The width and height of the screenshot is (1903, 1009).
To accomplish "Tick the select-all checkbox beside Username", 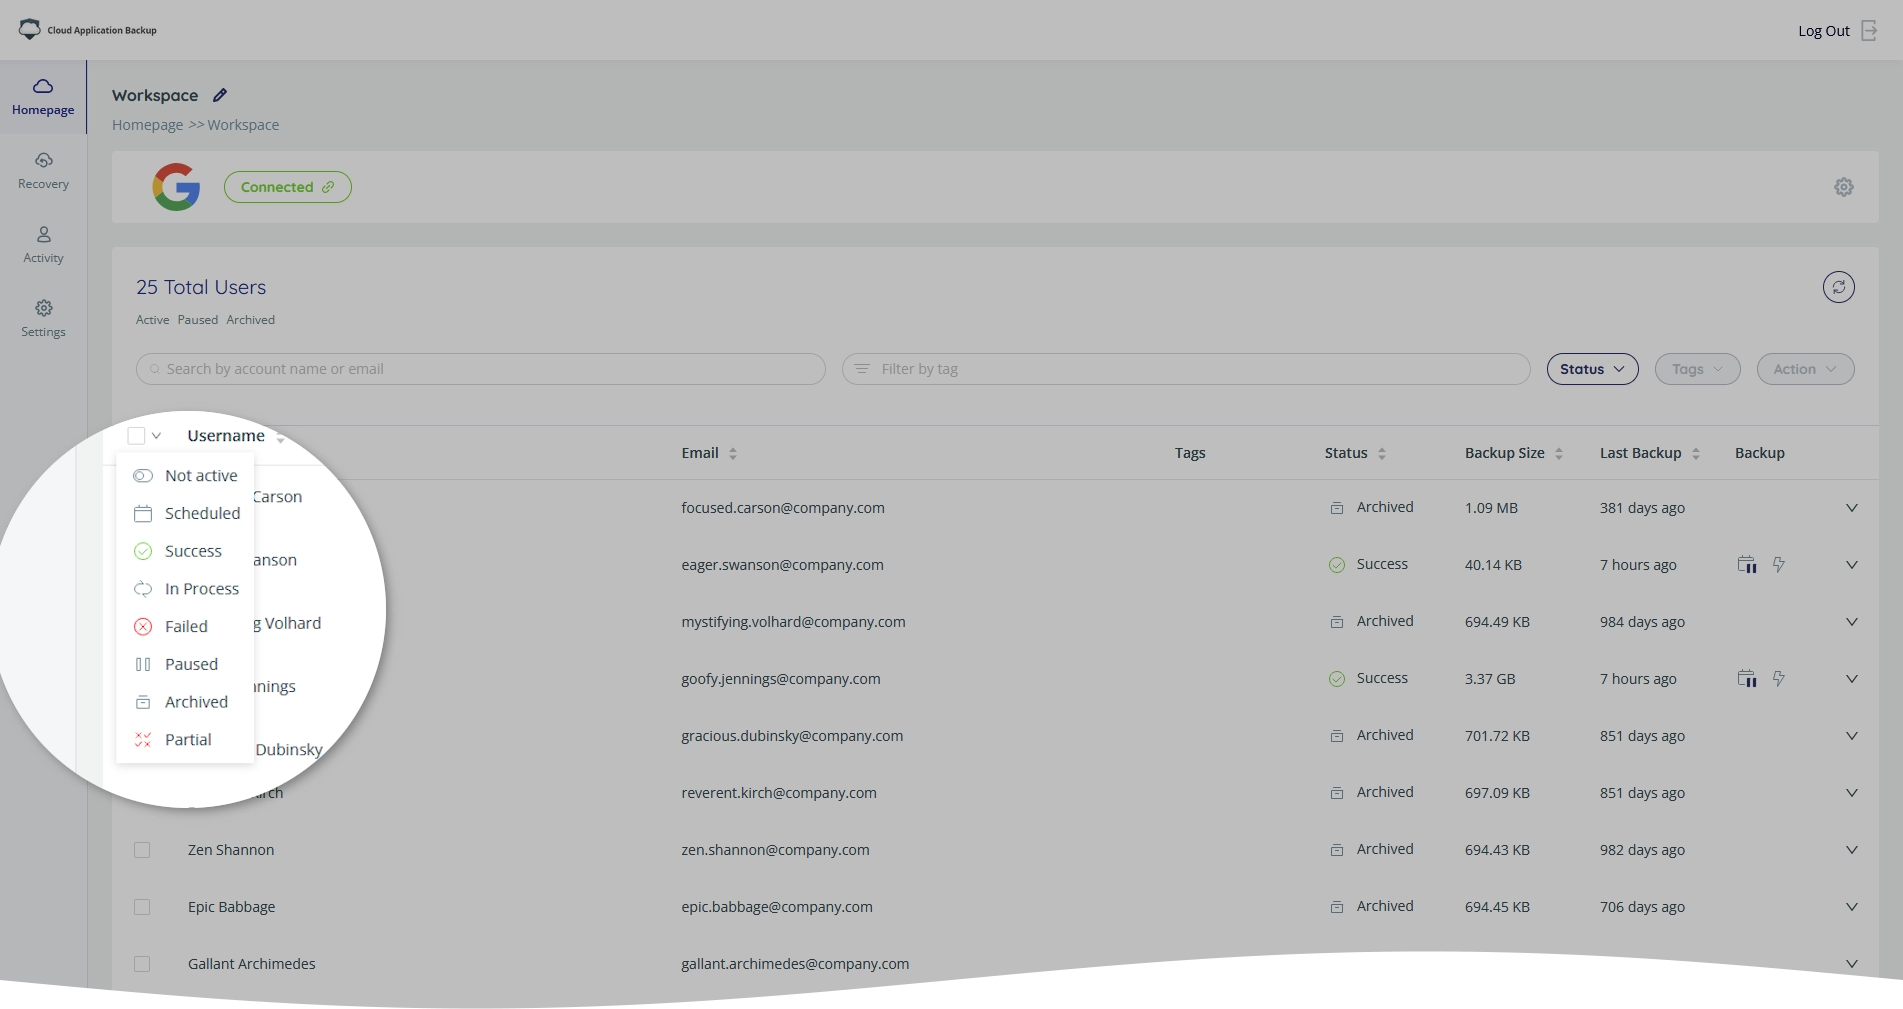I will (x=136, y=436).
